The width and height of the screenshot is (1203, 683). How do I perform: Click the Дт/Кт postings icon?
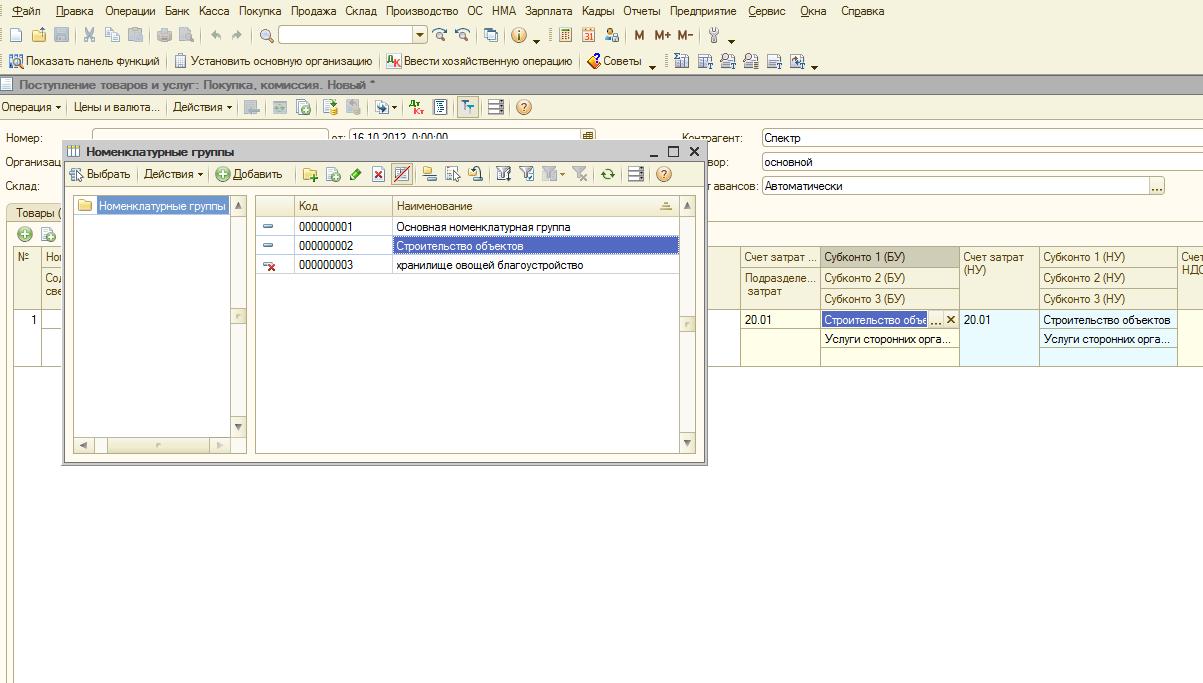pyautogui.click(x=416, y=107)
